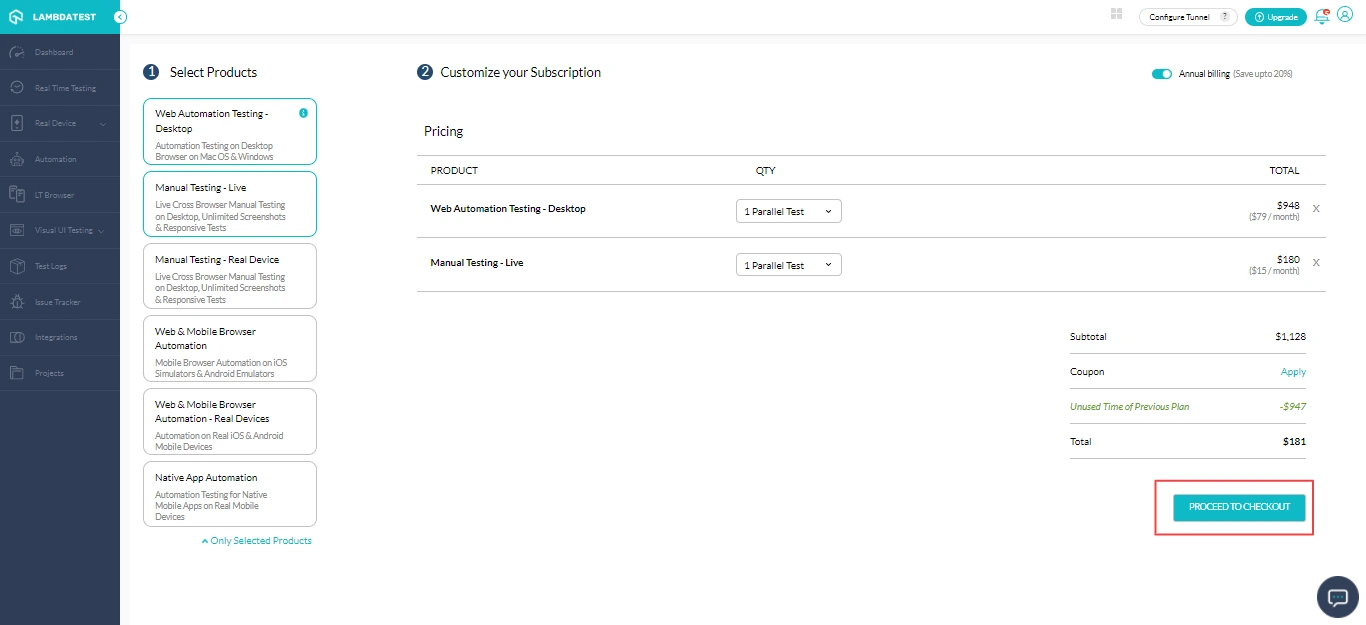Click the Apply coupon link
Viewport: 1366px width, 625px height.
[x=1293, y=372]
